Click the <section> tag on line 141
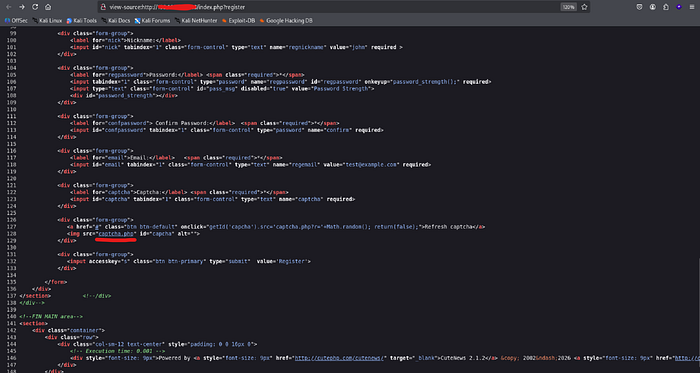700x373 pixels. pyautogui.click(x=33, y=323)
